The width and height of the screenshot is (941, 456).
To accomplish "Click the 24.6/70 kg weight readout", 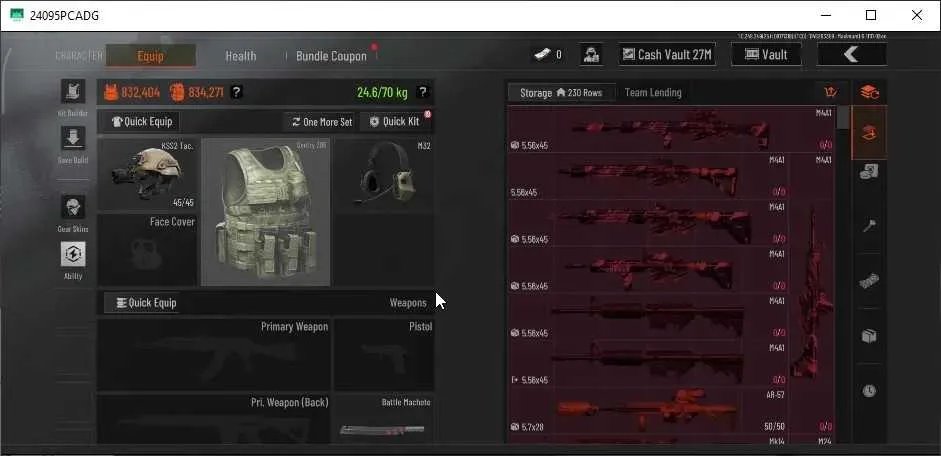I will click(x=382, y=92).
